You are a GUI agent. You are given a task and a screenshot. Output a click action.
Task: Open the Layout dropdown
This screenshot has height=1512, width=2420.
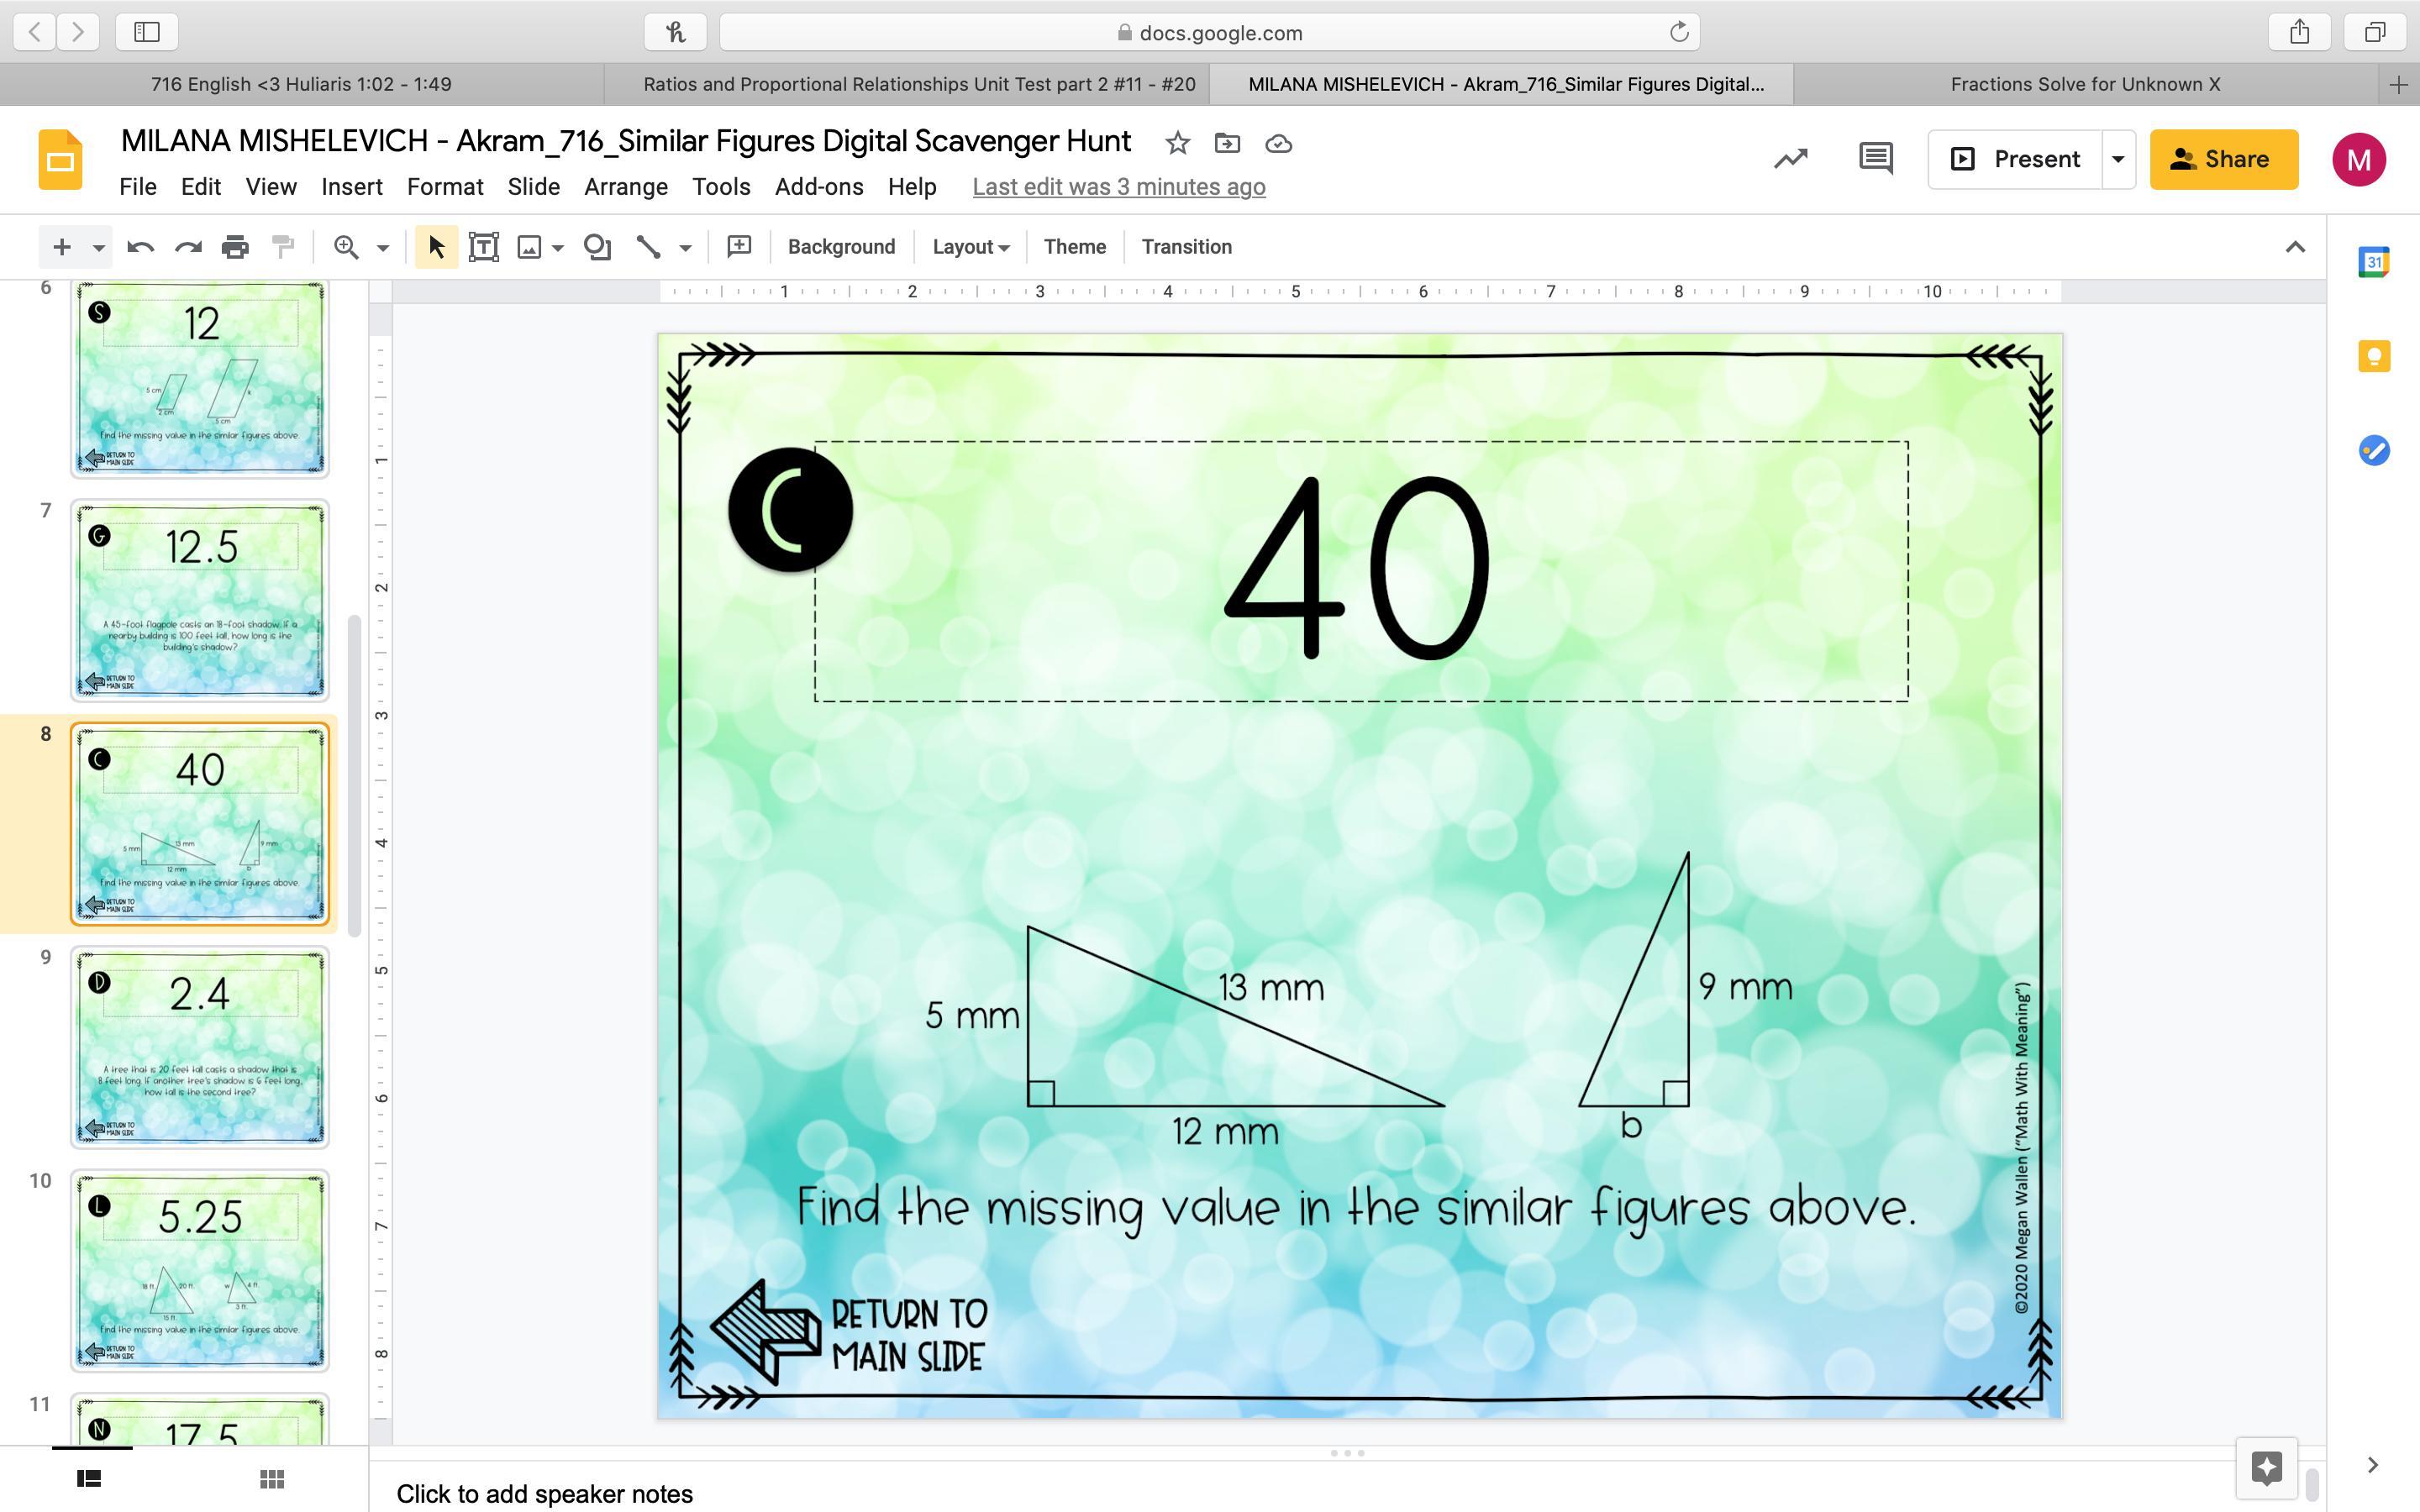(970, 247)
